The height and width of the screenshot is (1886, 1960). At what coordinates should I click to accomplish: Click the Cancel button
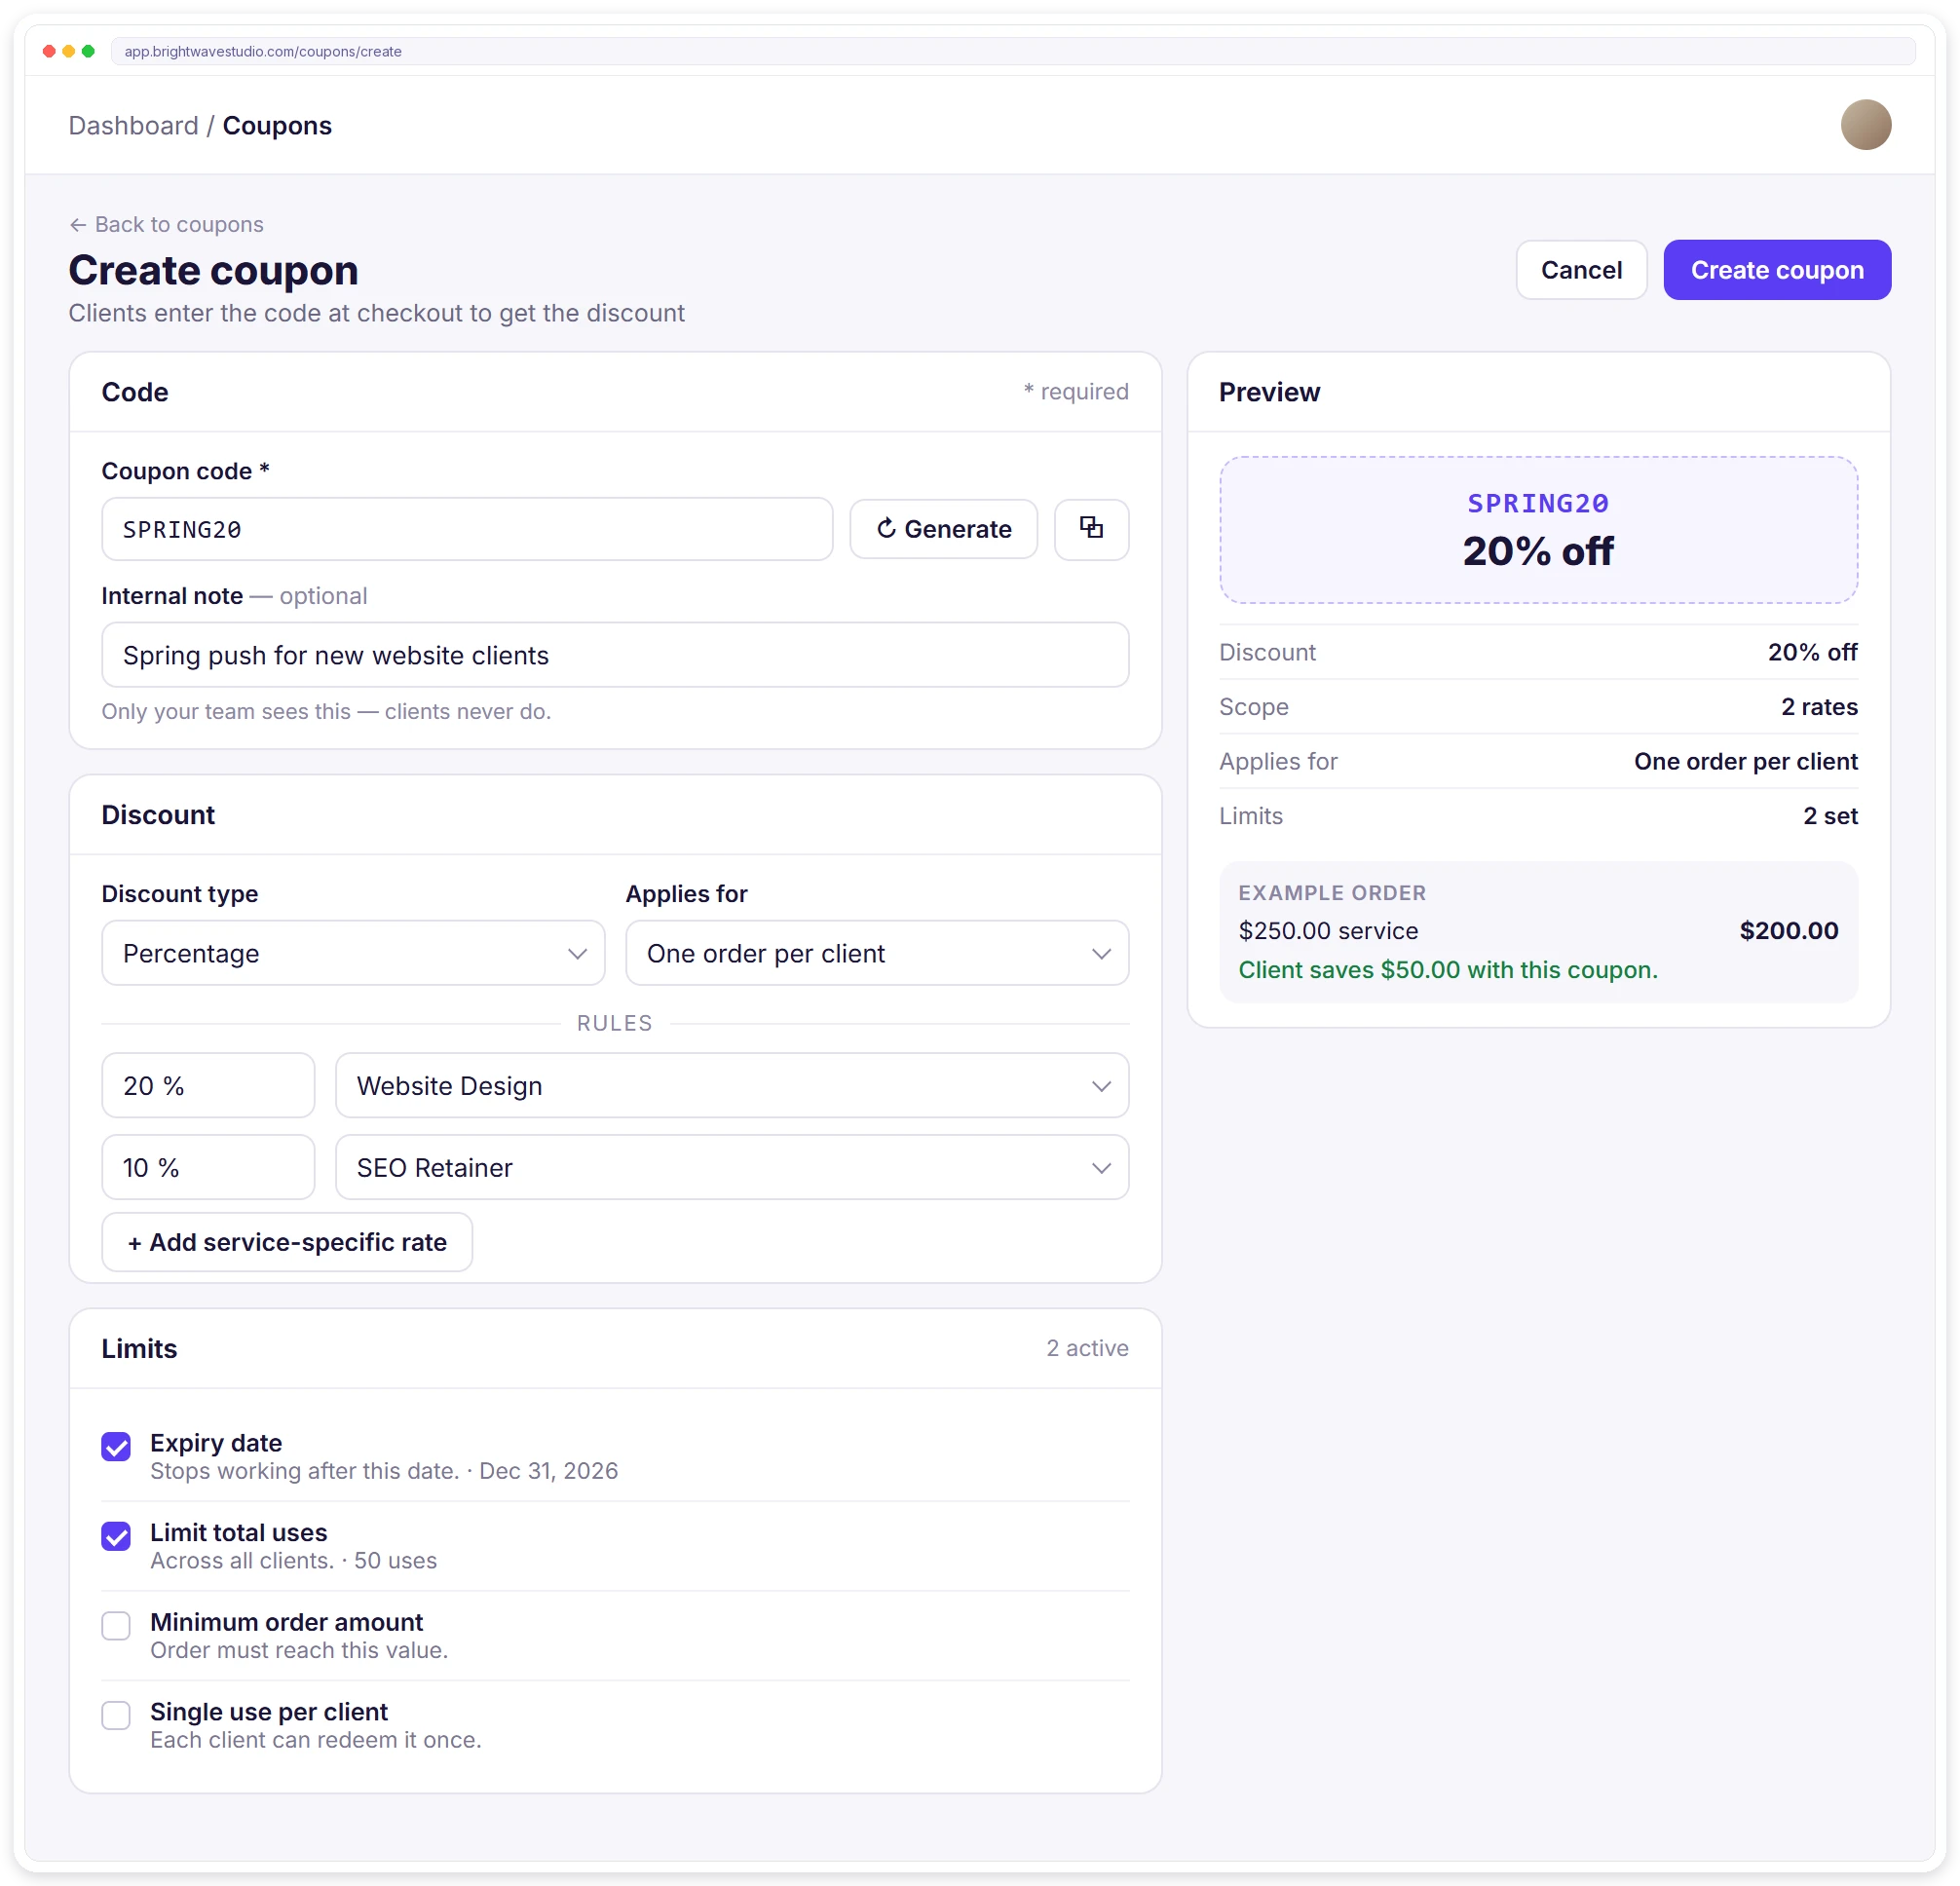point(1581,270)
